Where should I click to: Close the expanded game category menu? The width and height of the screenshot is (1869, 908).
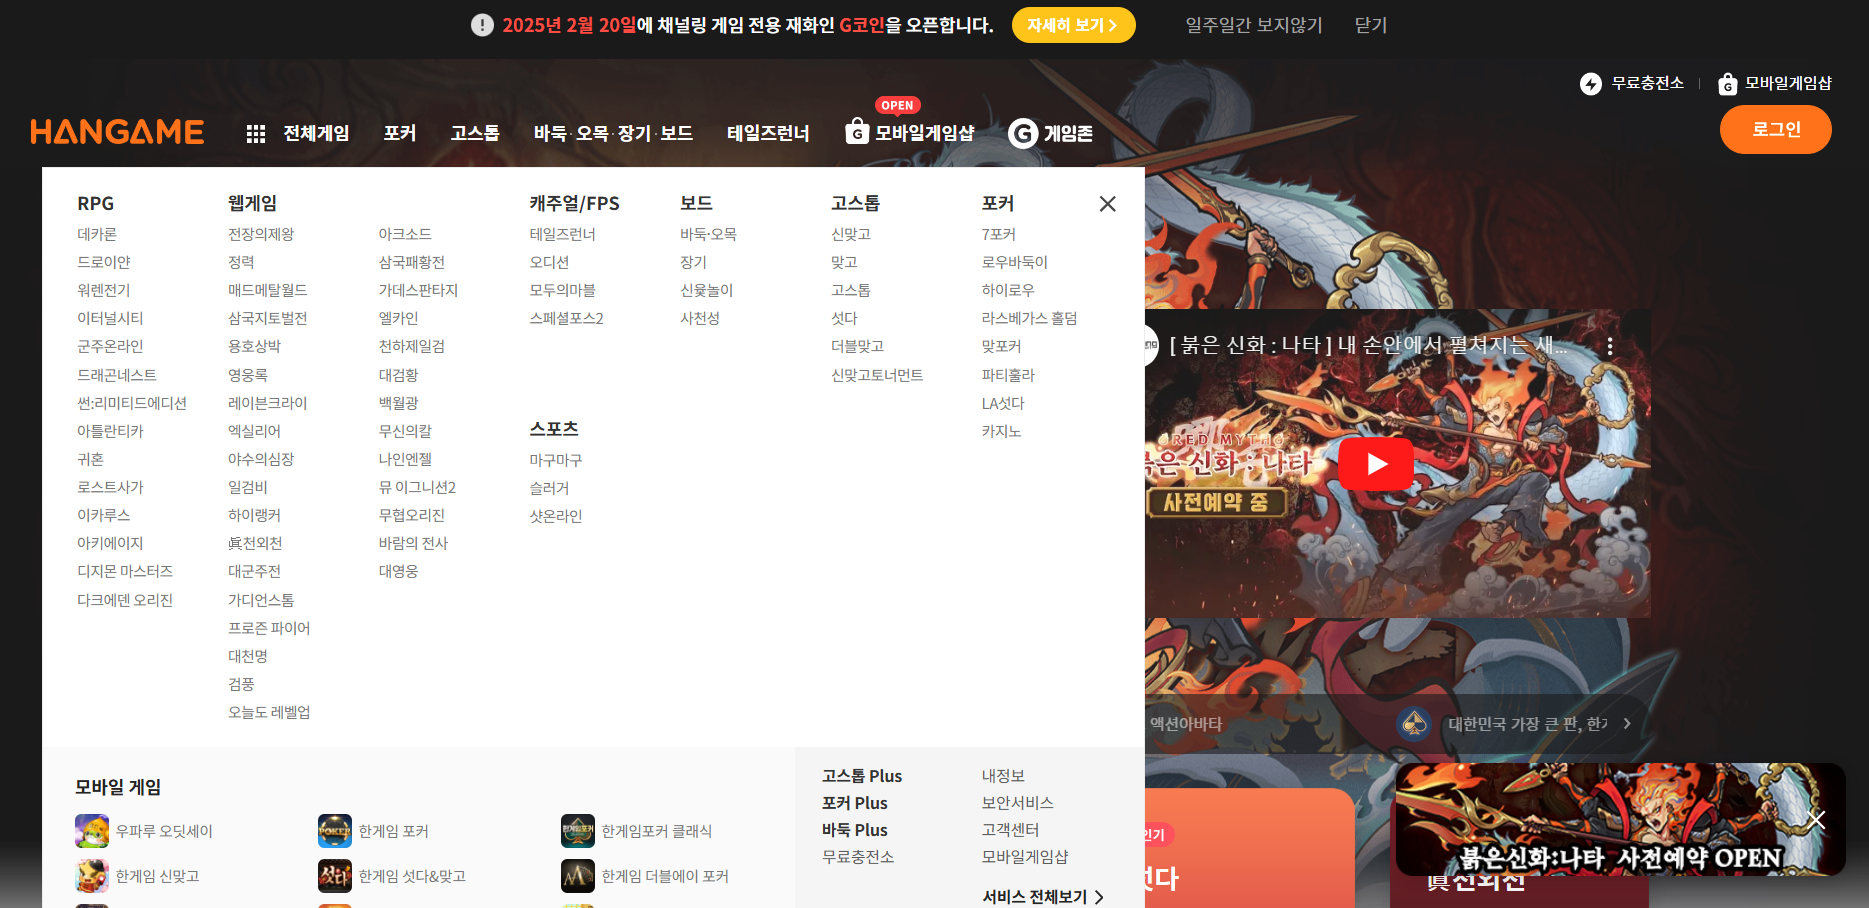tap(1107, 203)
